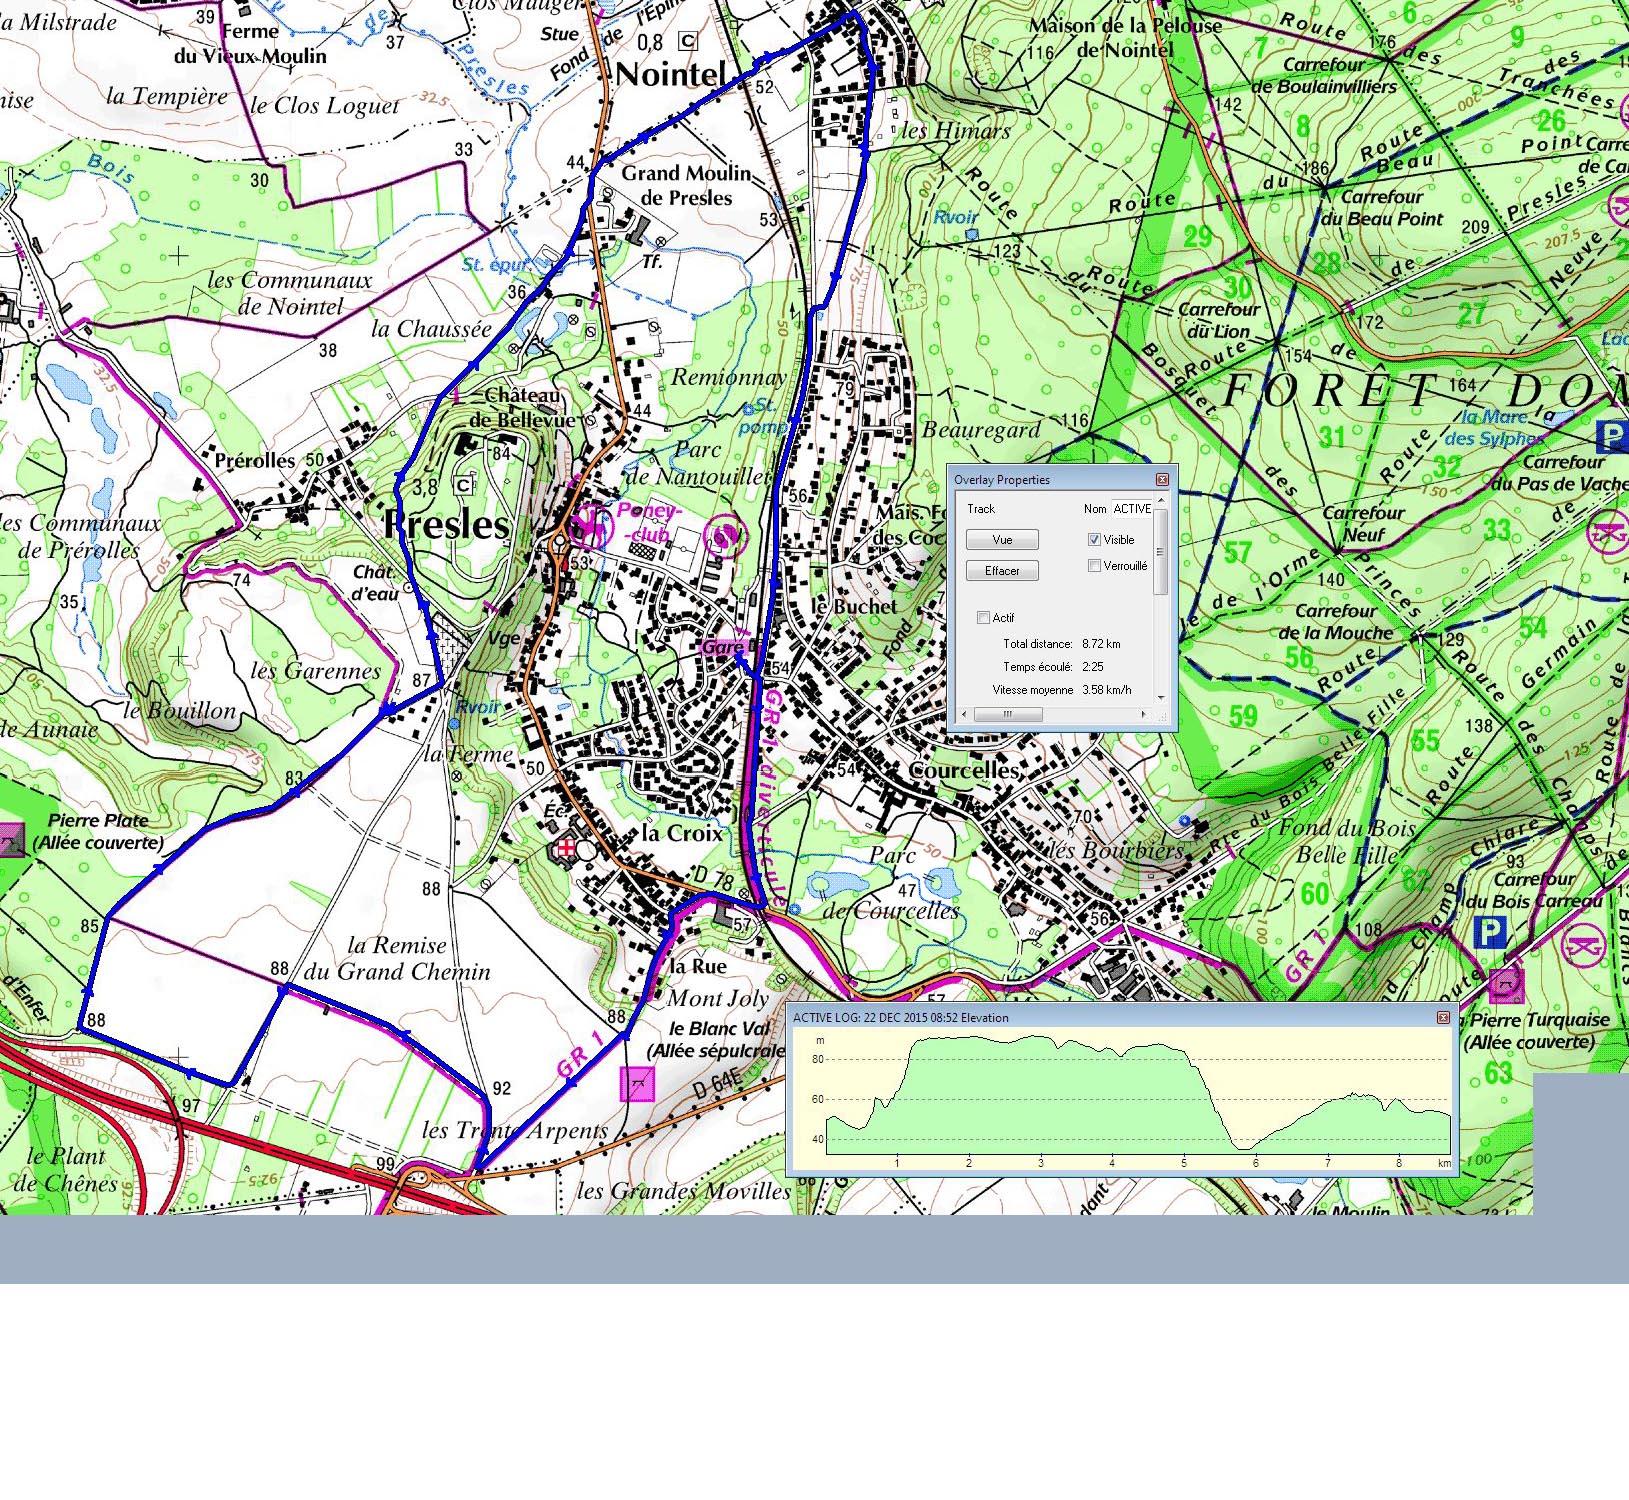Select the Pierre Plate monument icon
This screenshot has height=1500, width=1629.
(10, 838)
